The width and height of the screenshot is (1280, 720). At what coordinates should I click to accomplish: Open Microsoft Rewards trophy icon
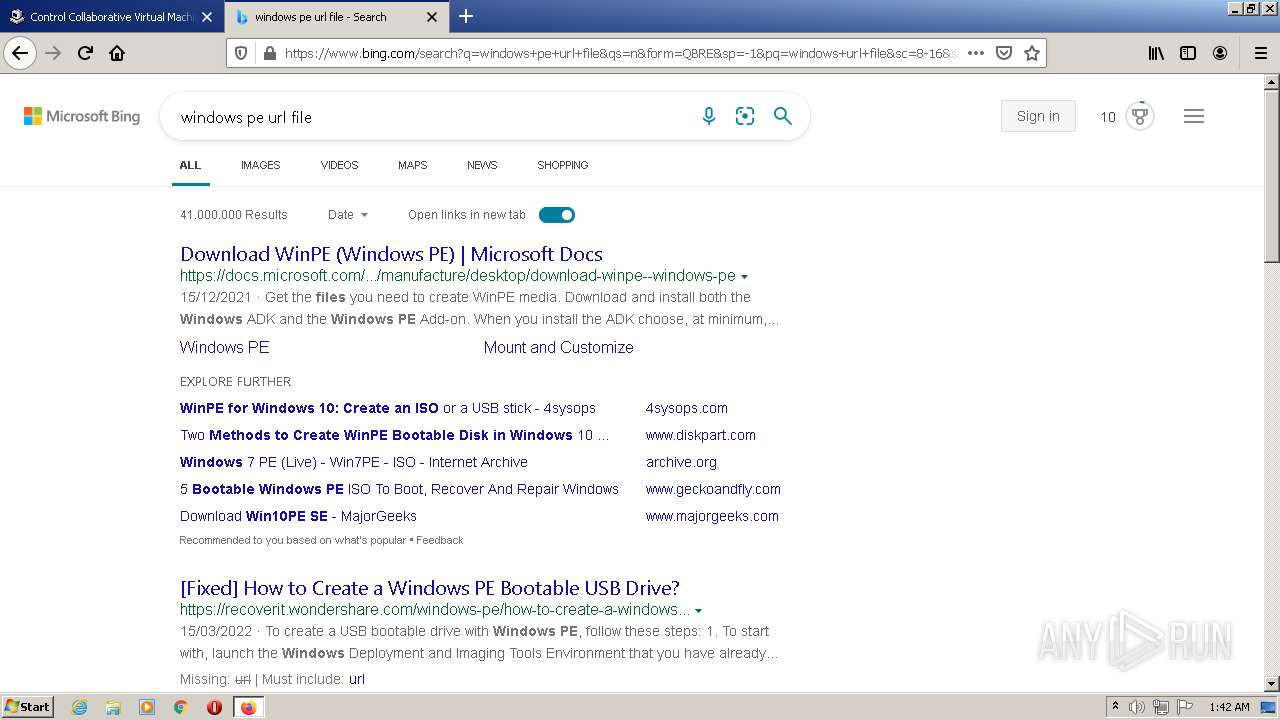pyautogui.click(x=1140, y=116)
